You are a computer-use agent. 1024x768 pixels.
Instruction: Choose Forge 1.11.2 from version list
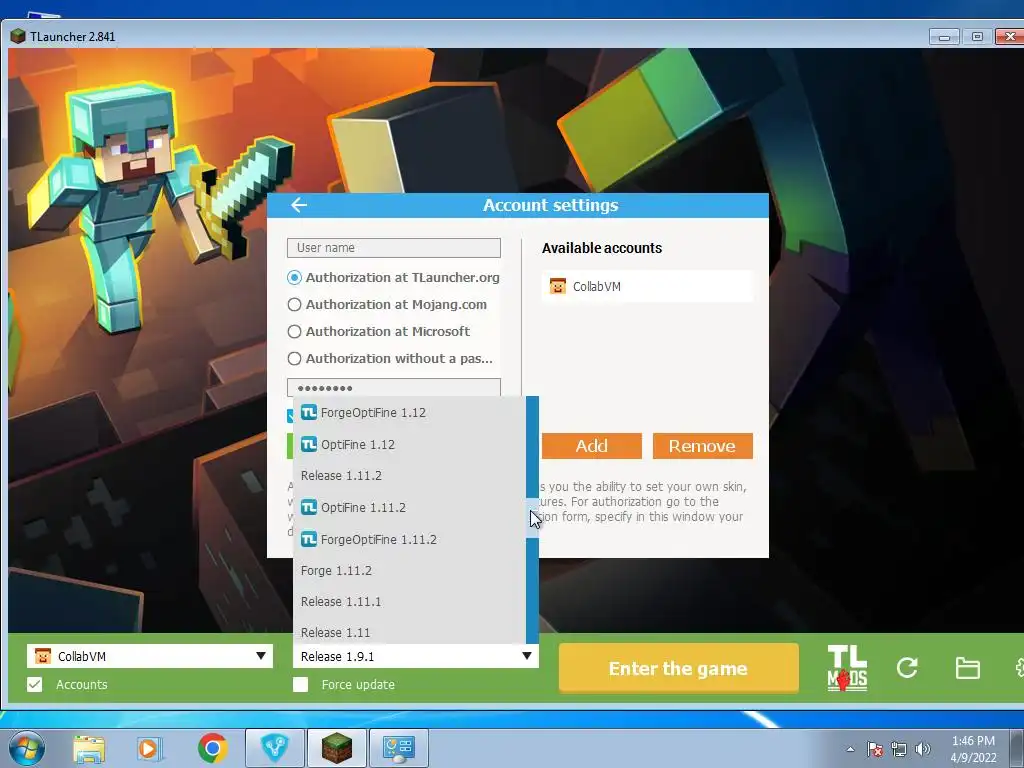[409, 570]
